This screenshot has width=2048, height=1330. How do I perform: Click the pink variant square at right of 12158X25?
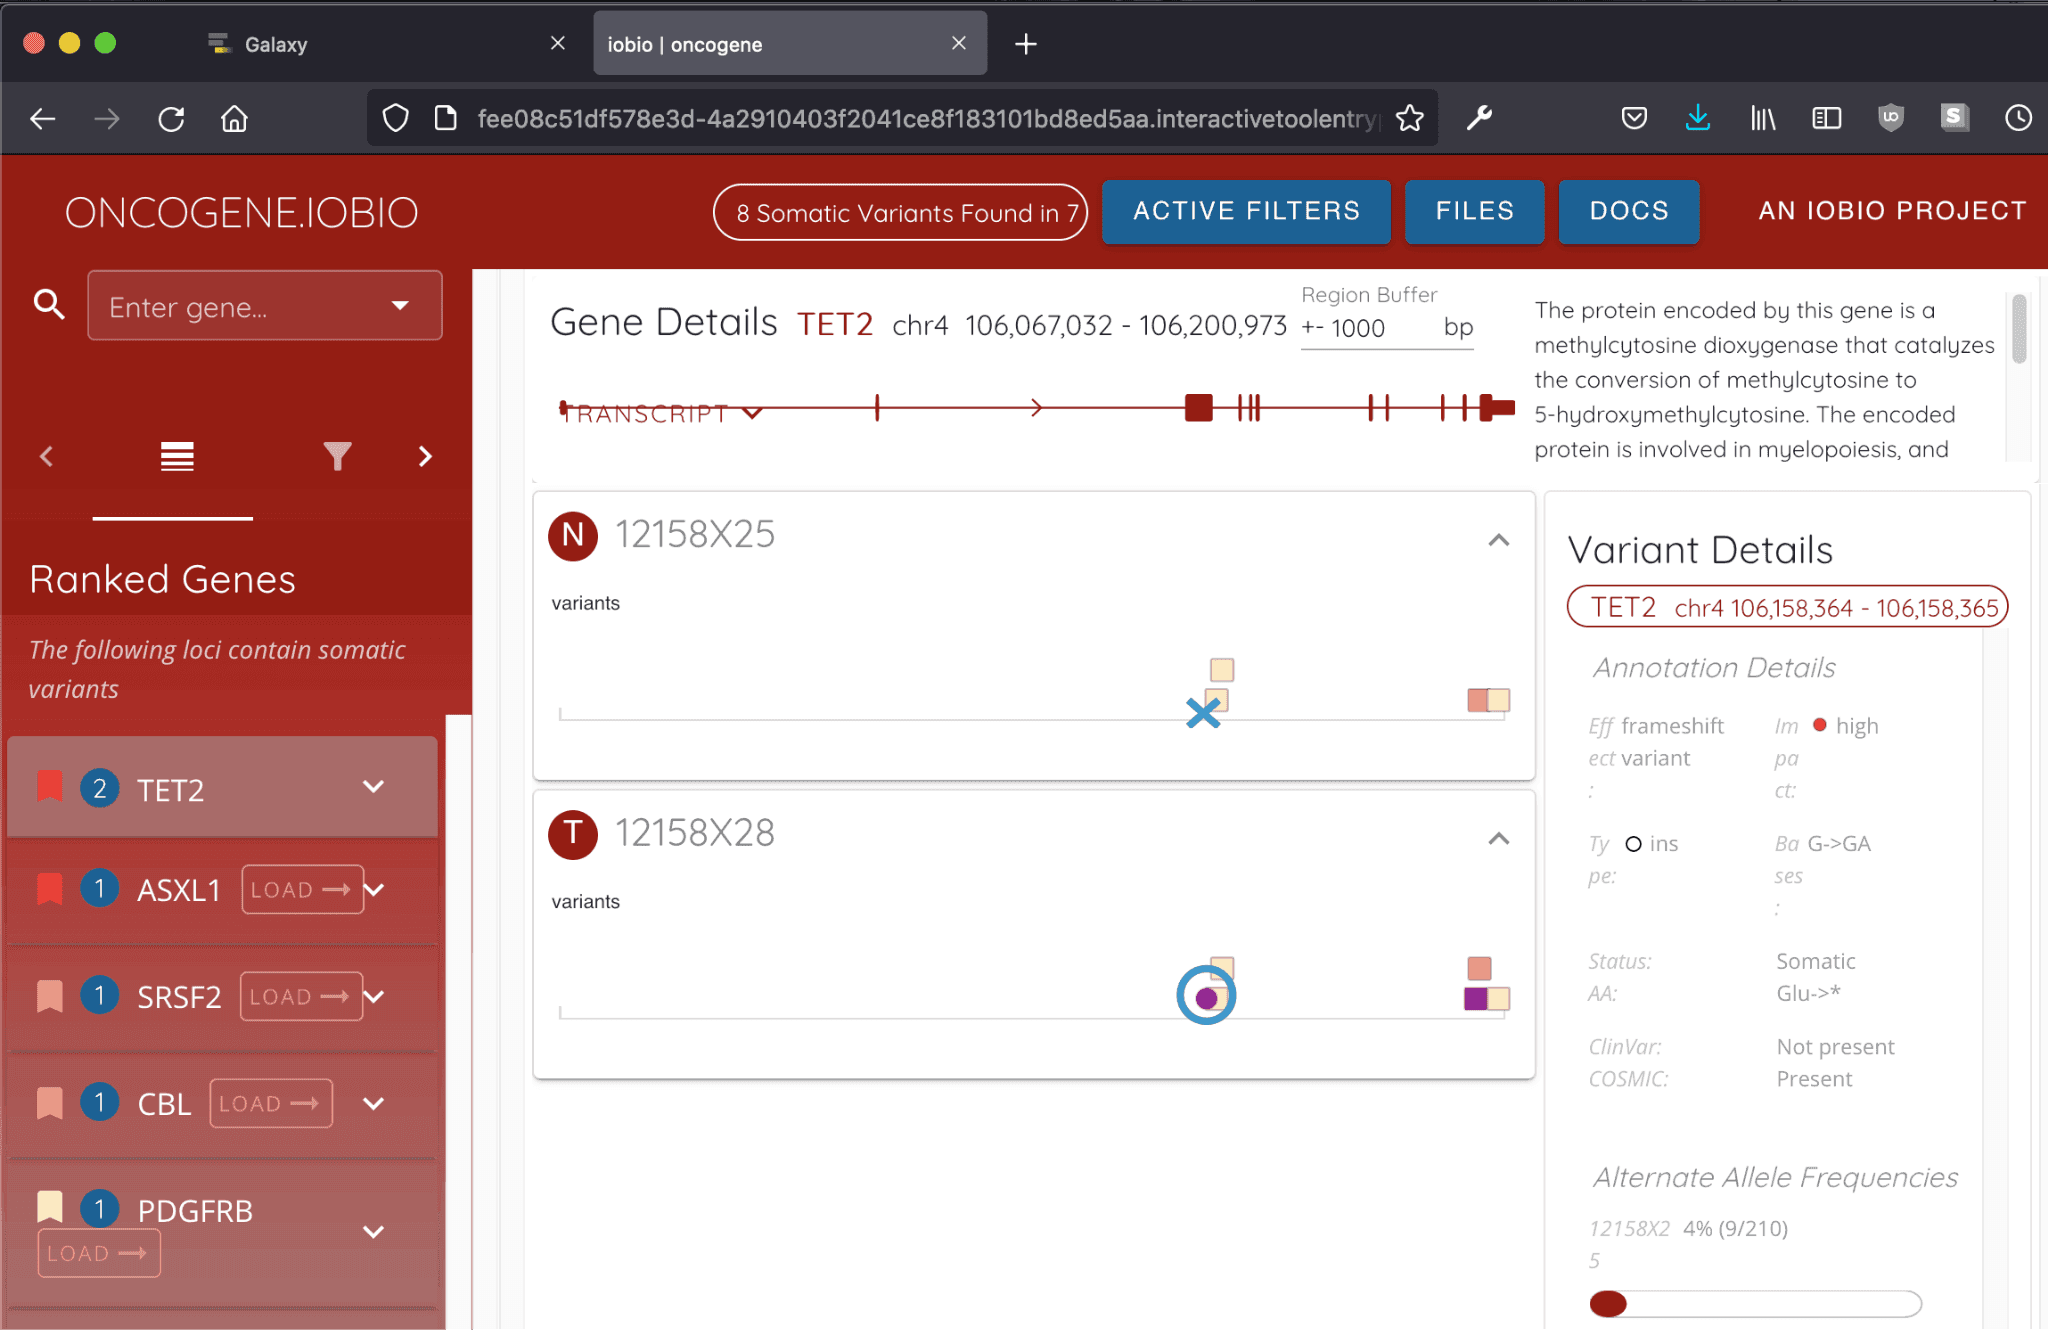click(x=1477, y=700)
